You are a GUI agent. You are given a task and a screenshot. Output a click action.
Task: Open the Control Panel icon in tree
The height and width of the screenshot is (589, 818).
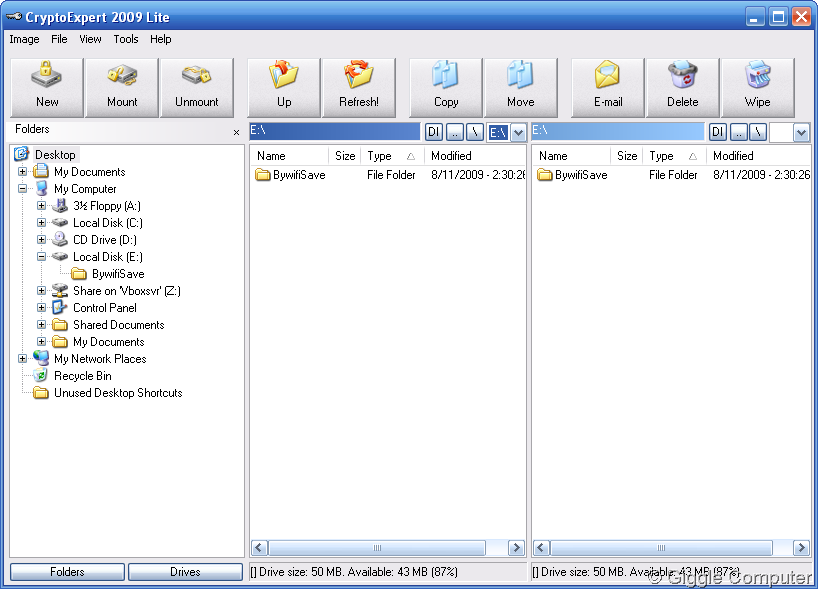pyautogui.click(x=60, y=307)
